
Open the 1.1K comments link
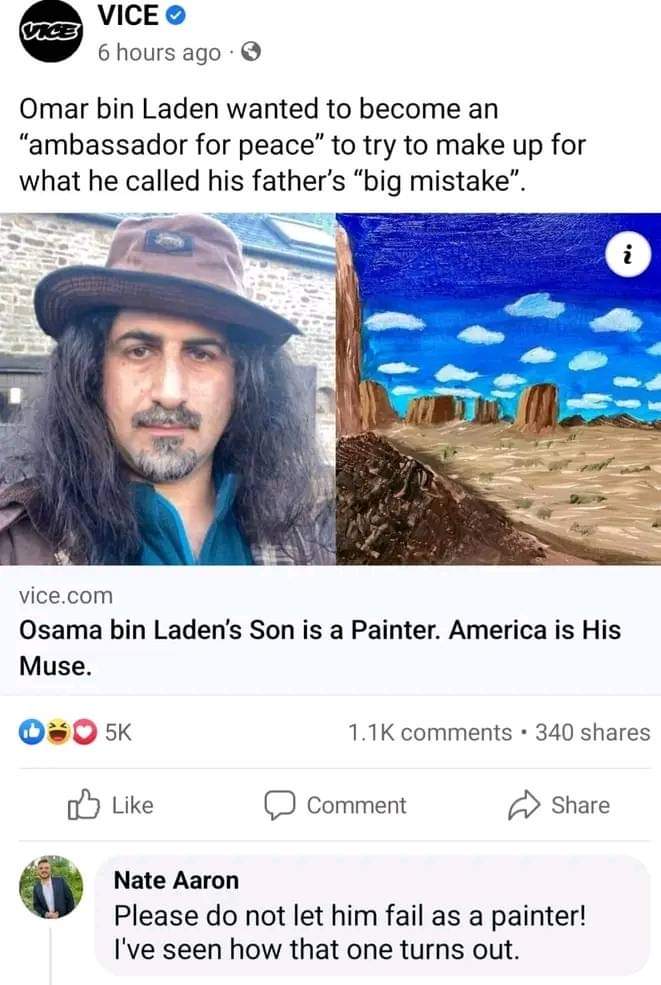pyautogui.click(x=429, y=732)
